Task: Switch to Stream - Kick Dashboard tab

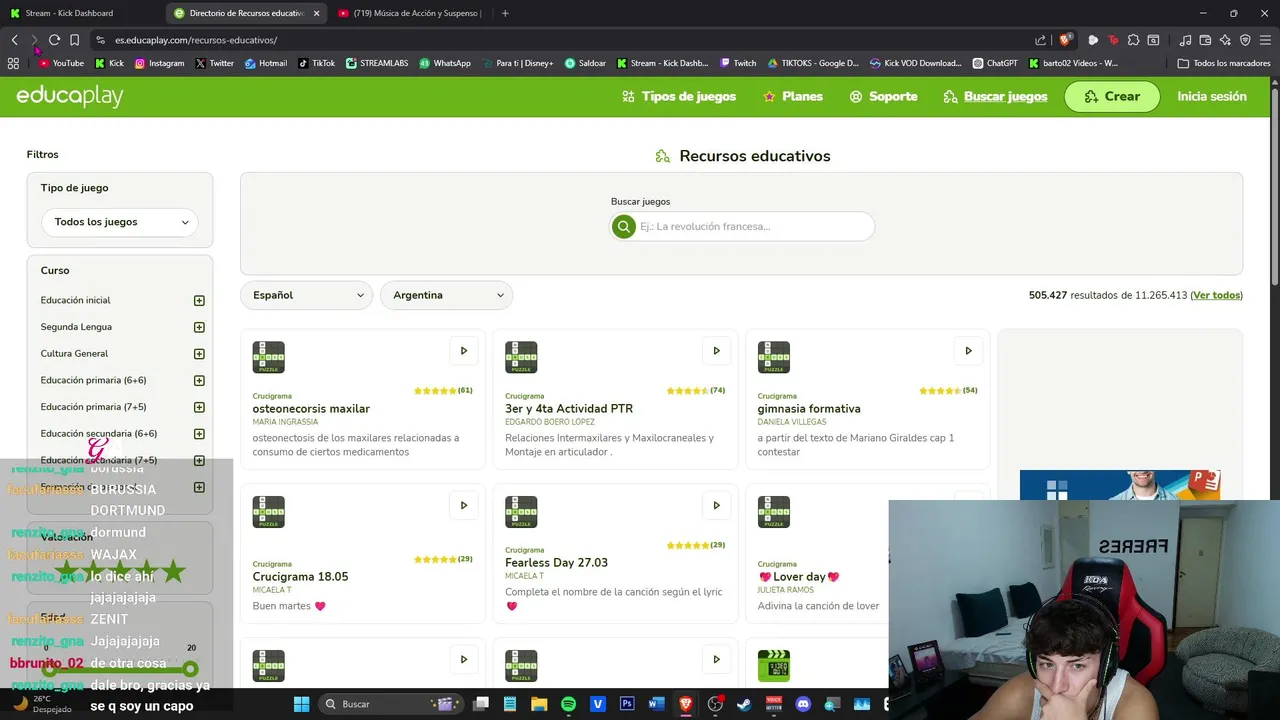Action: click(x=78, y=13)
